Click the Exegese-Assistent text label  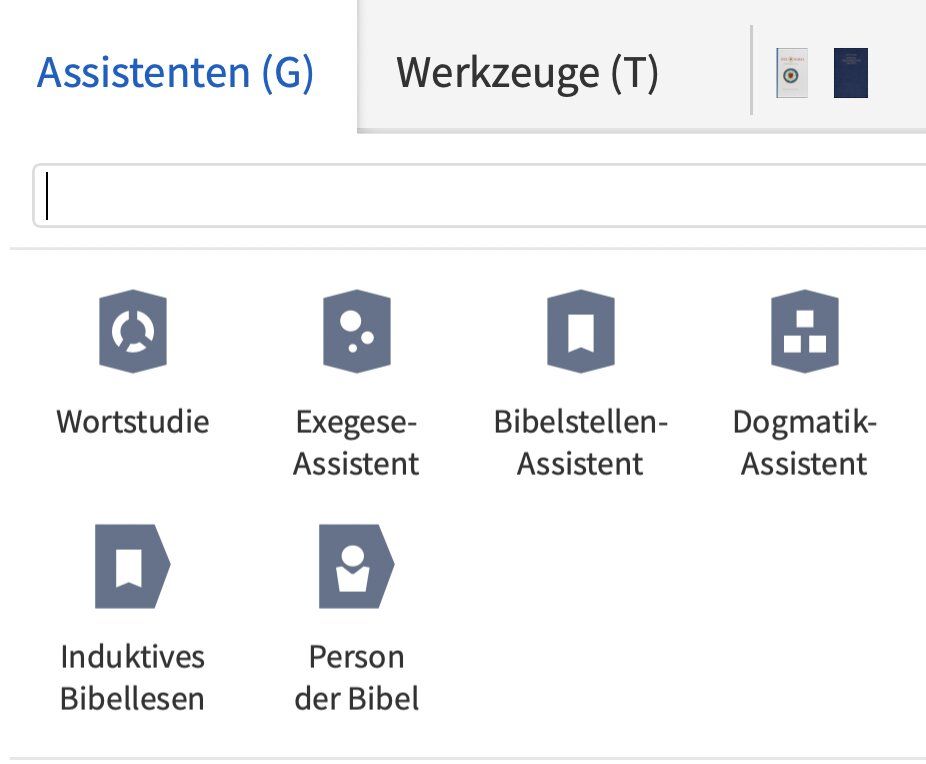[356, 442]
